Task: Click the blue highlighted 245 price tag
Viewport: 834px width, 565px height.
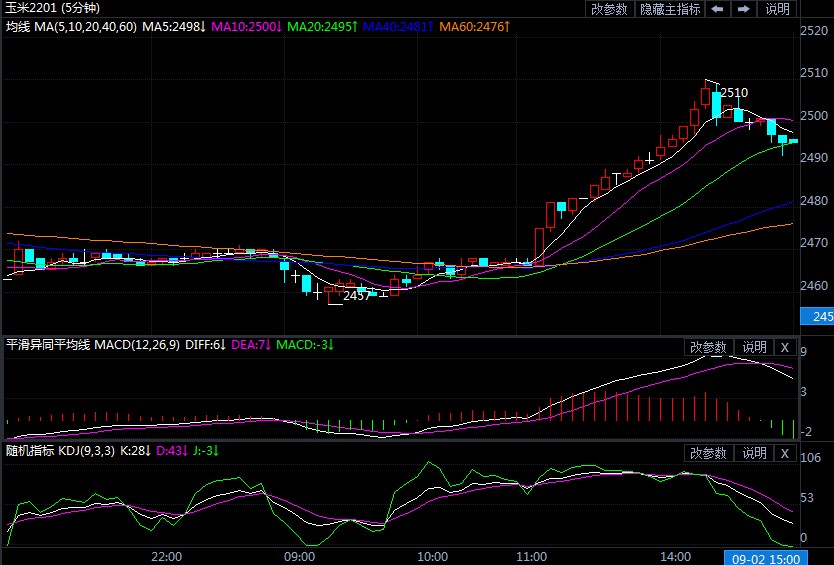Action: point(818,317)
